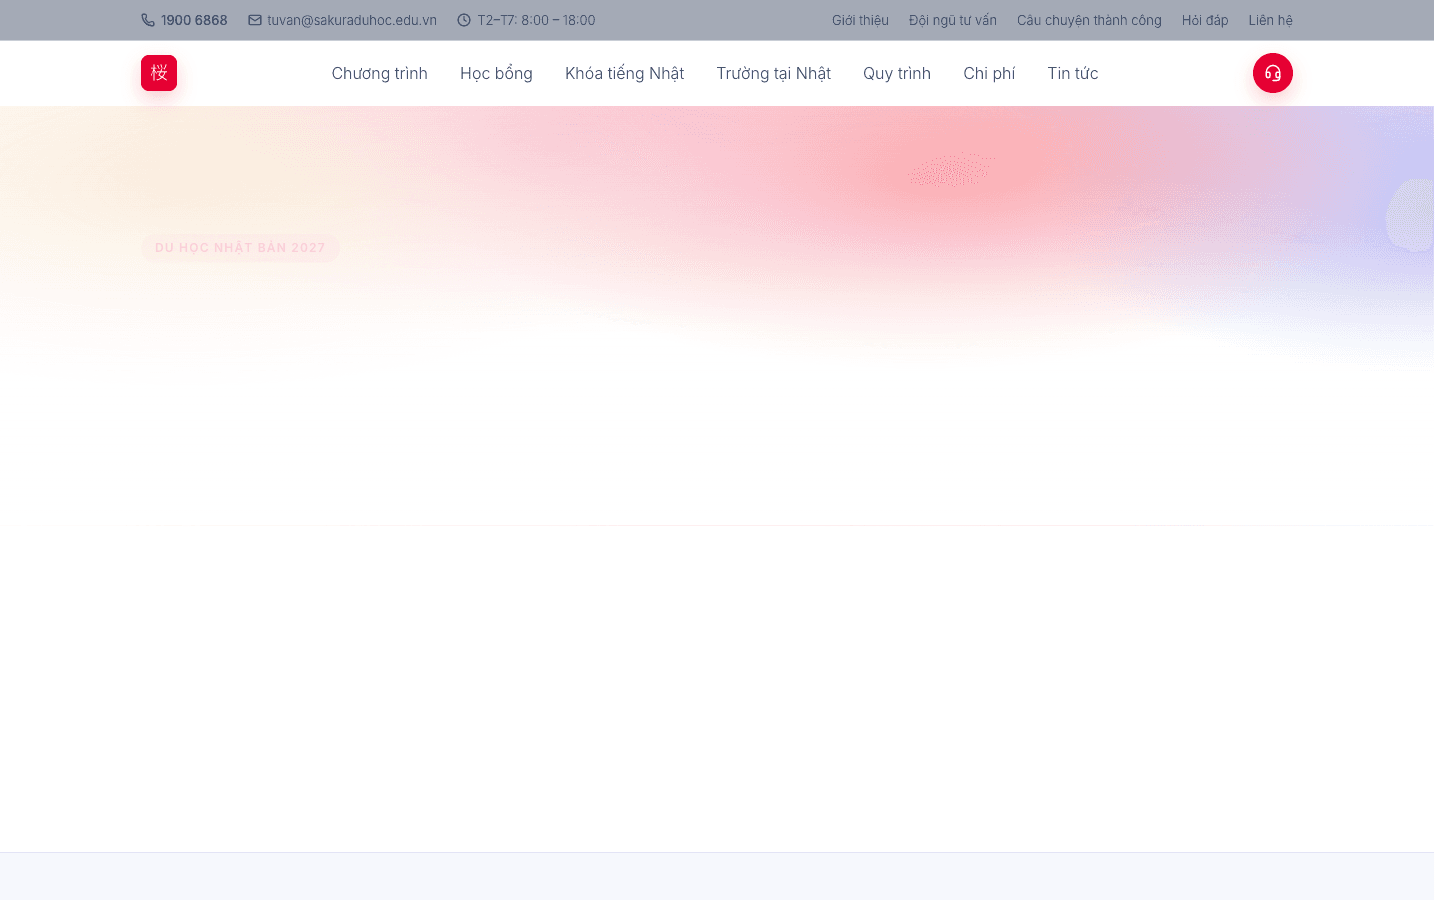1440x900 pixels.
Task: Open the Quy trình page
Action: (x=897, y=73)
